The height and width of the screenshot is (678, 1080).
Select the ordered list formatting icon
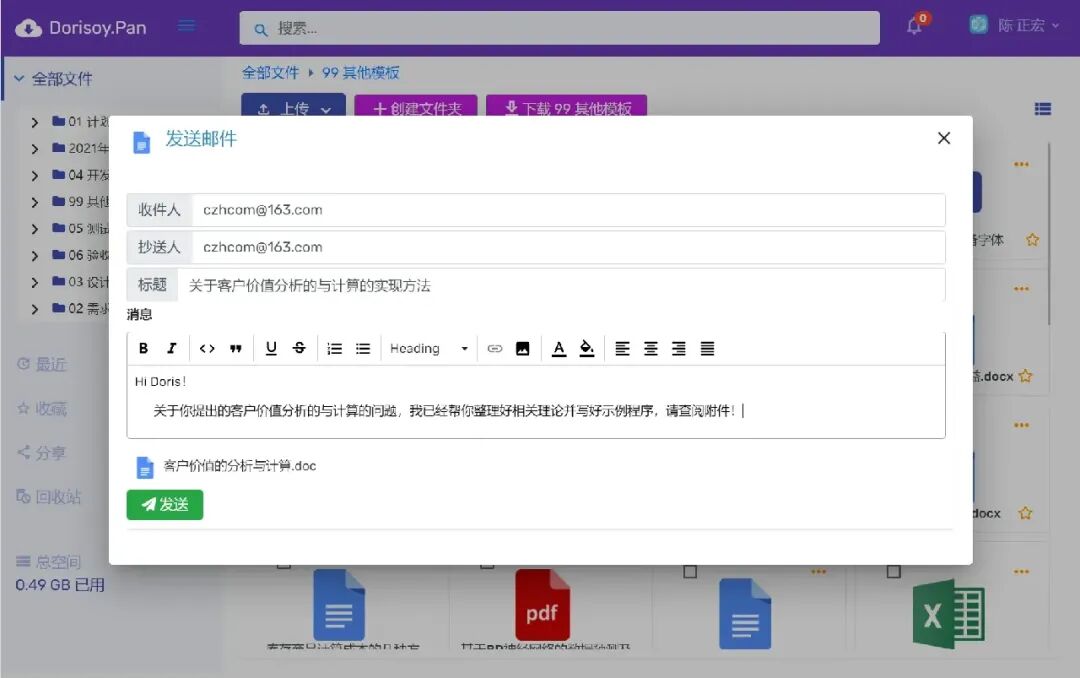(x=335, y=348)
